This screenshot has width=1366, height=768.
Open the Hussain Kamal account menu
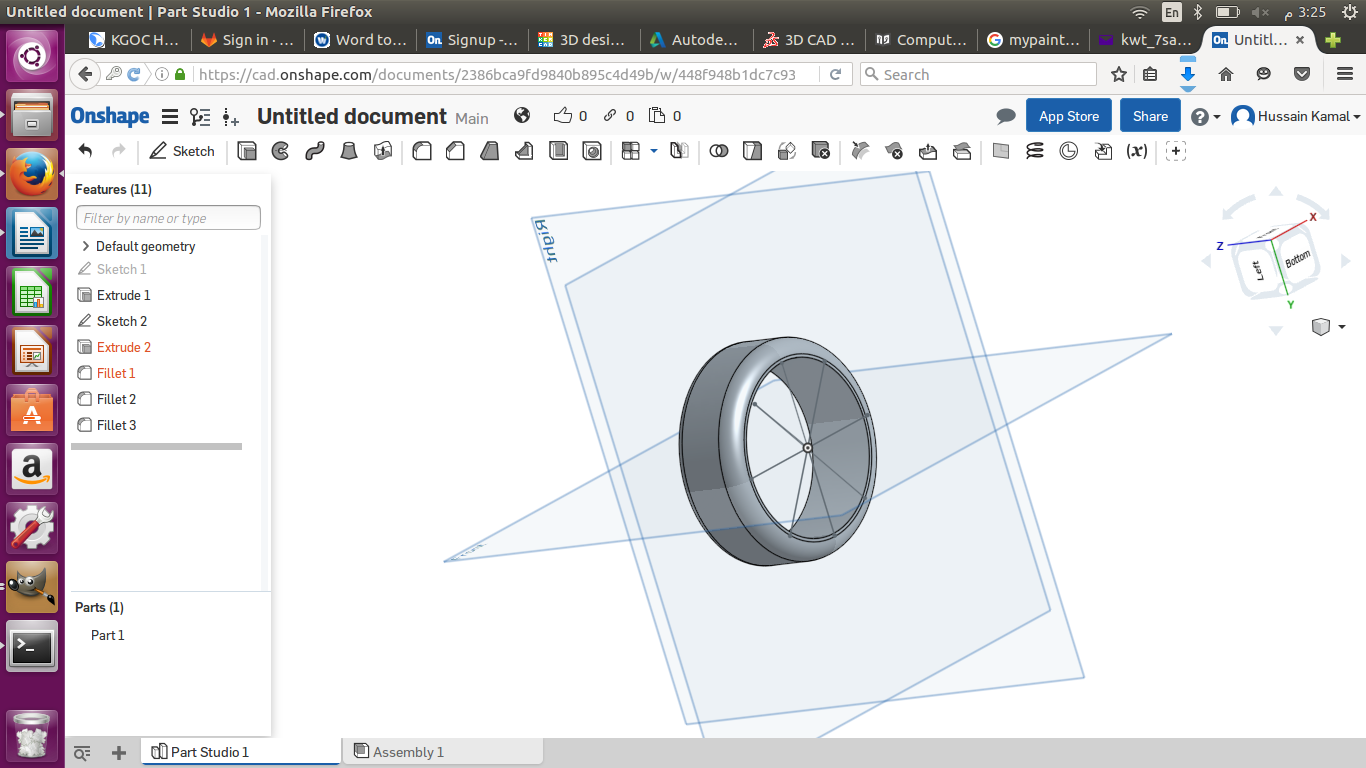pyautogui.click(x=1297, y=116)
